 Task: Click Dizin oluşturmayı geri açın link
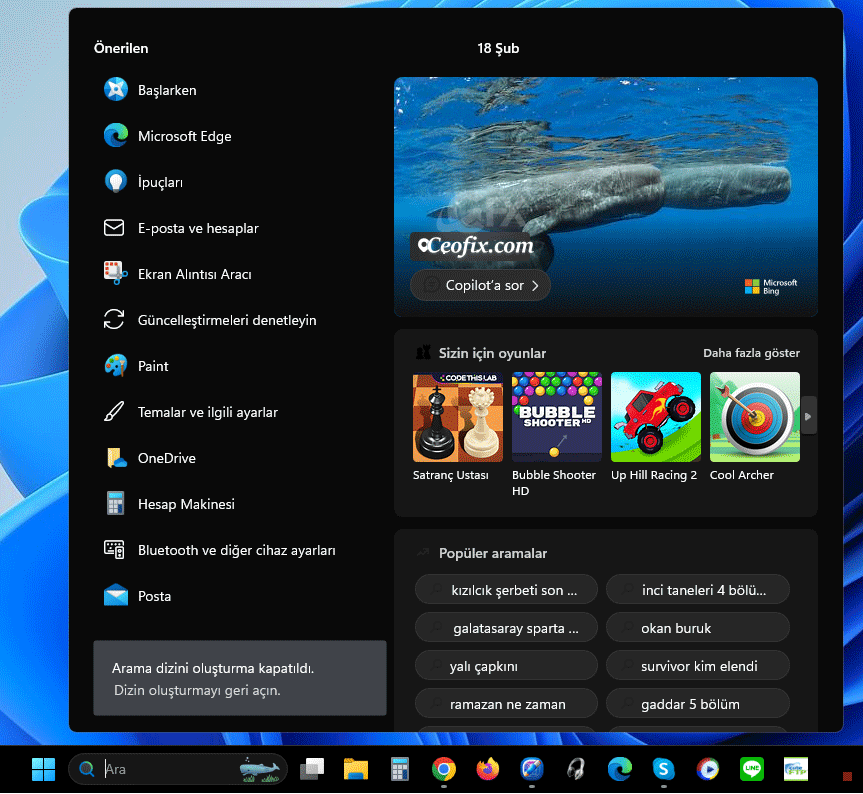197,690
